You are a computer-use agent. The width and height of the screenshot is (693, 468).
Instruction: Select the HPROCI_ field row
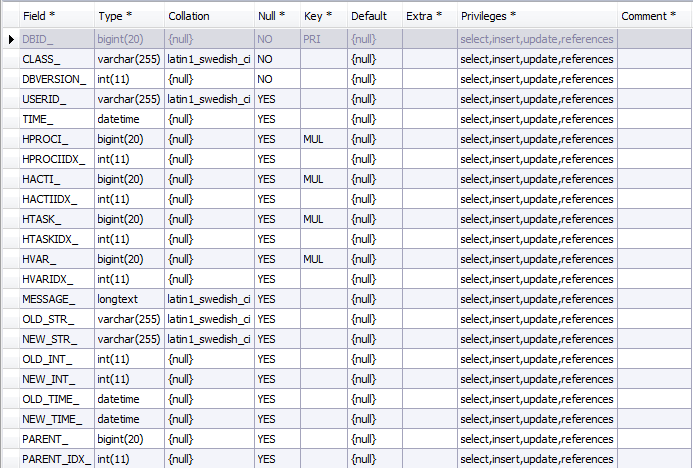point(346,139)
